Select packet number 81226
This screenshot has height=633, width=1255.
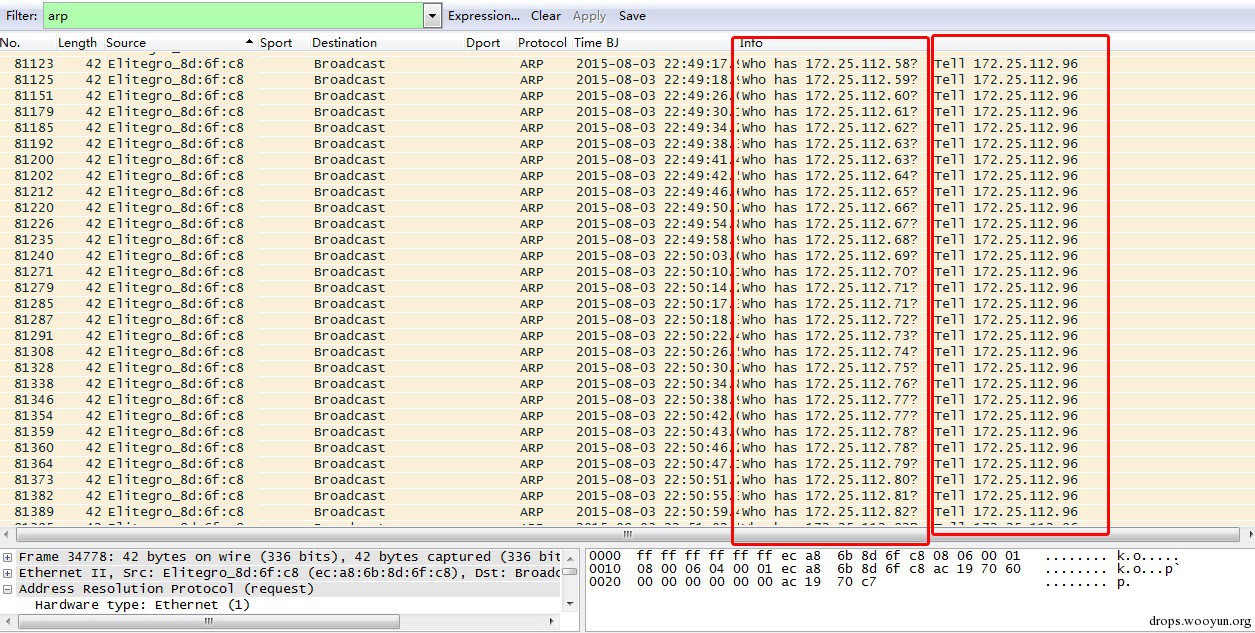pos(34,224)
